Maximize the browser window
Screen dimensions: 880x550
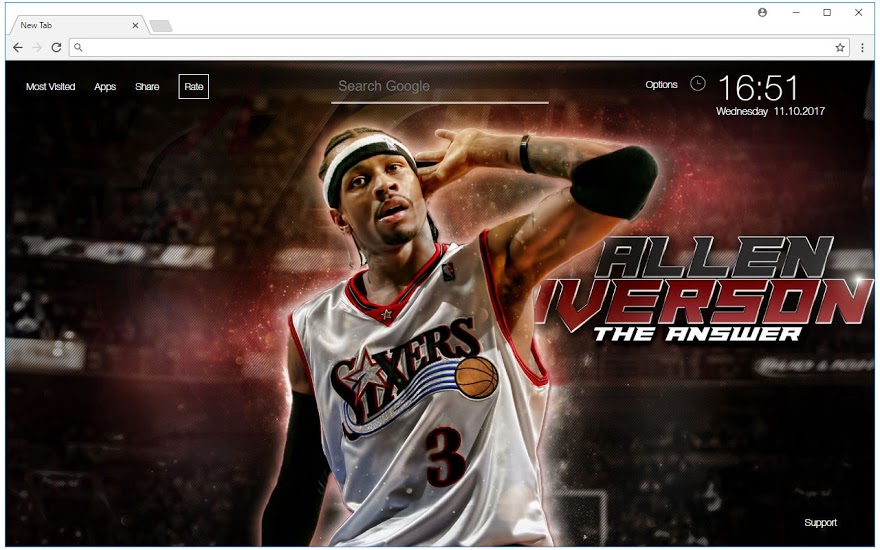click(x=827, y=13)
